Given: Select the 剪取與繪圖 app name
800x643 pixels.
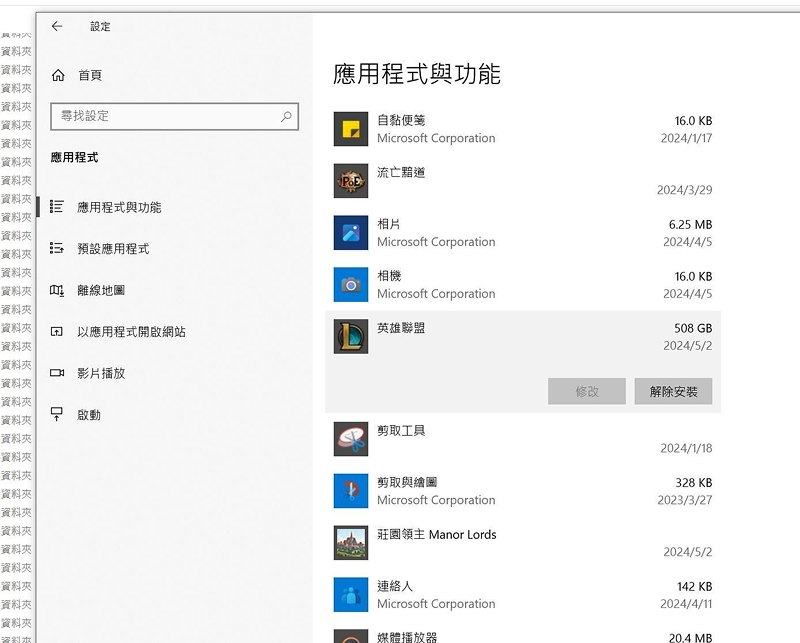Looking at the screenshot, I should (x=407, y=482).
